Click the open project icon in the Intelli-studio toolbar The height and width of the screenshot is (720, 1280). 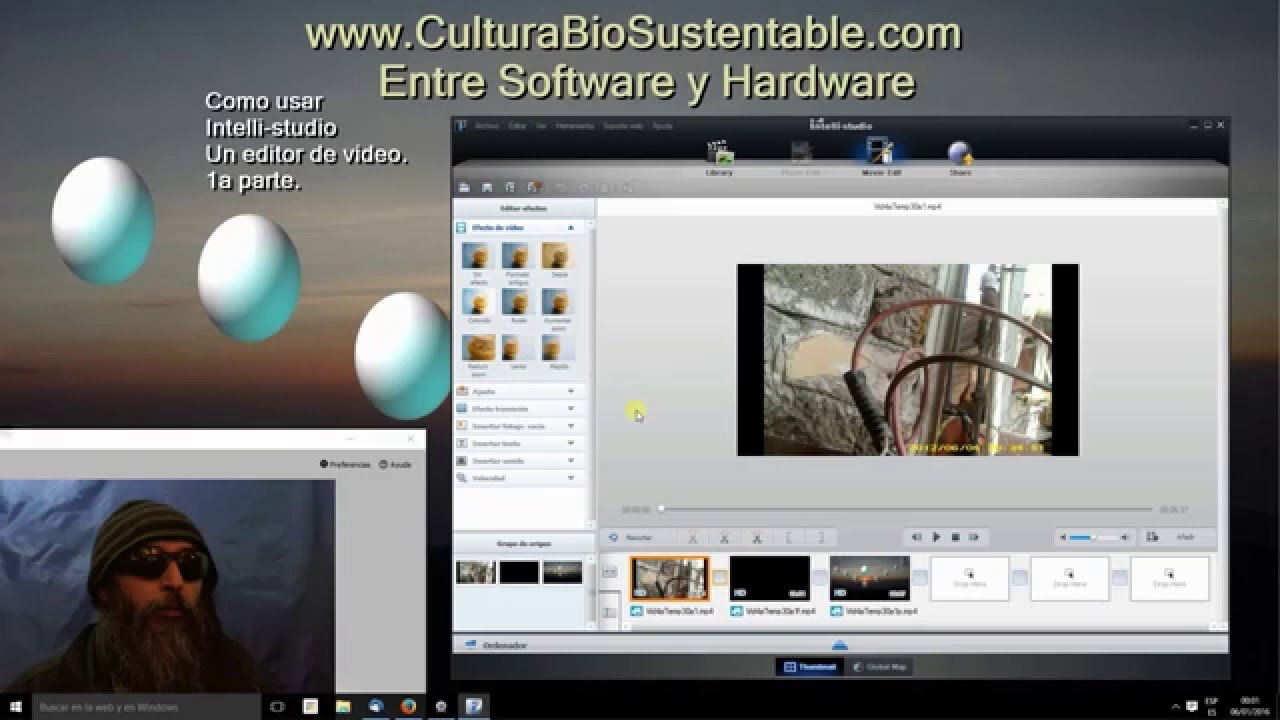[464, 187]
